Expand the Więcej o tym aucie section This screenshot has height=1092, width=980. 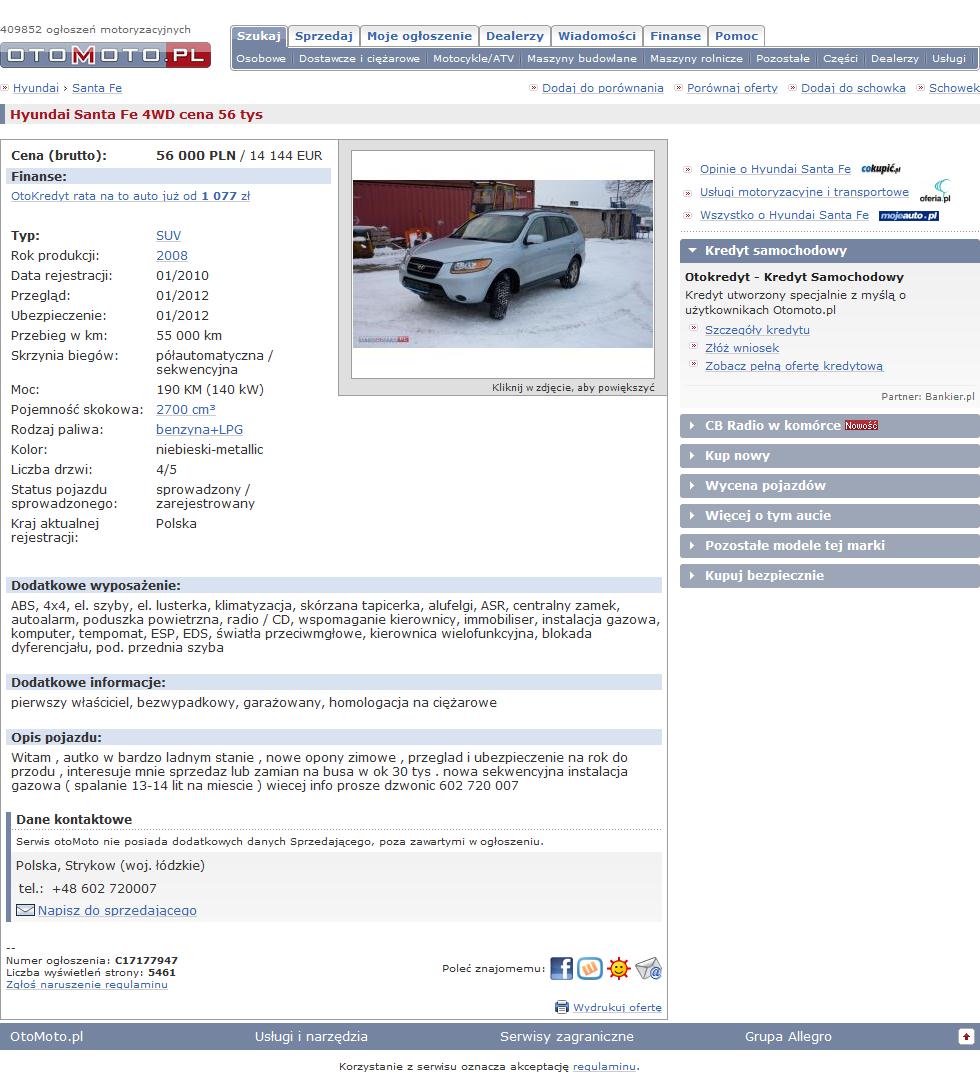[830, 515]
